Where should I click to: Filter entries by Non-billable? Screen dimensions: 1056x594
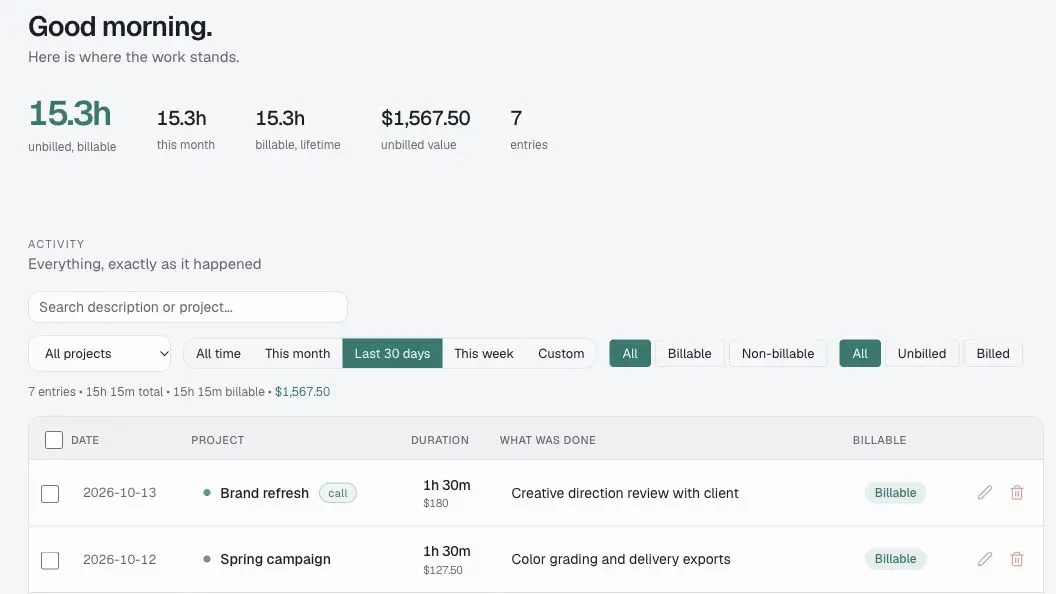pyautogui.click(x=778, y=354)
